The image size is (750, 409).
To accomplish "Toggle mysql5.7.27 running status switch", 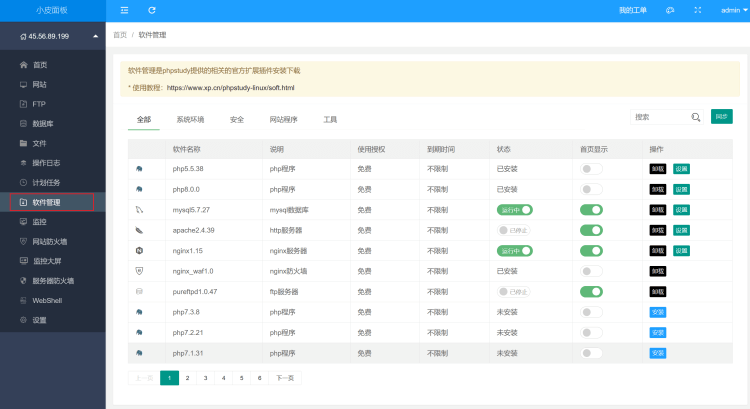I will pos(515,210).
